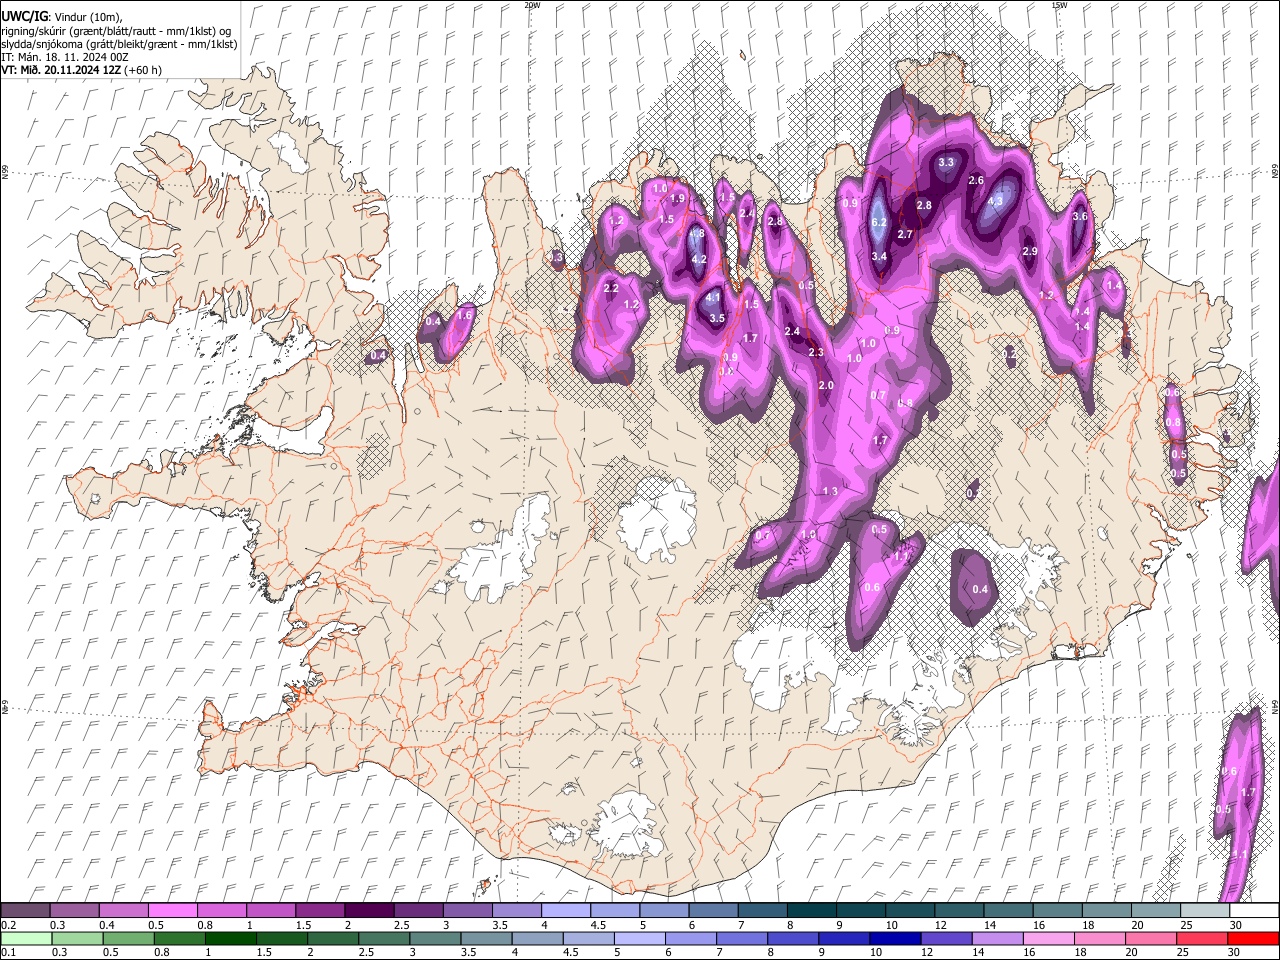
Task: Select the 2.9 map value label
Action: [x=1030, y=251]
